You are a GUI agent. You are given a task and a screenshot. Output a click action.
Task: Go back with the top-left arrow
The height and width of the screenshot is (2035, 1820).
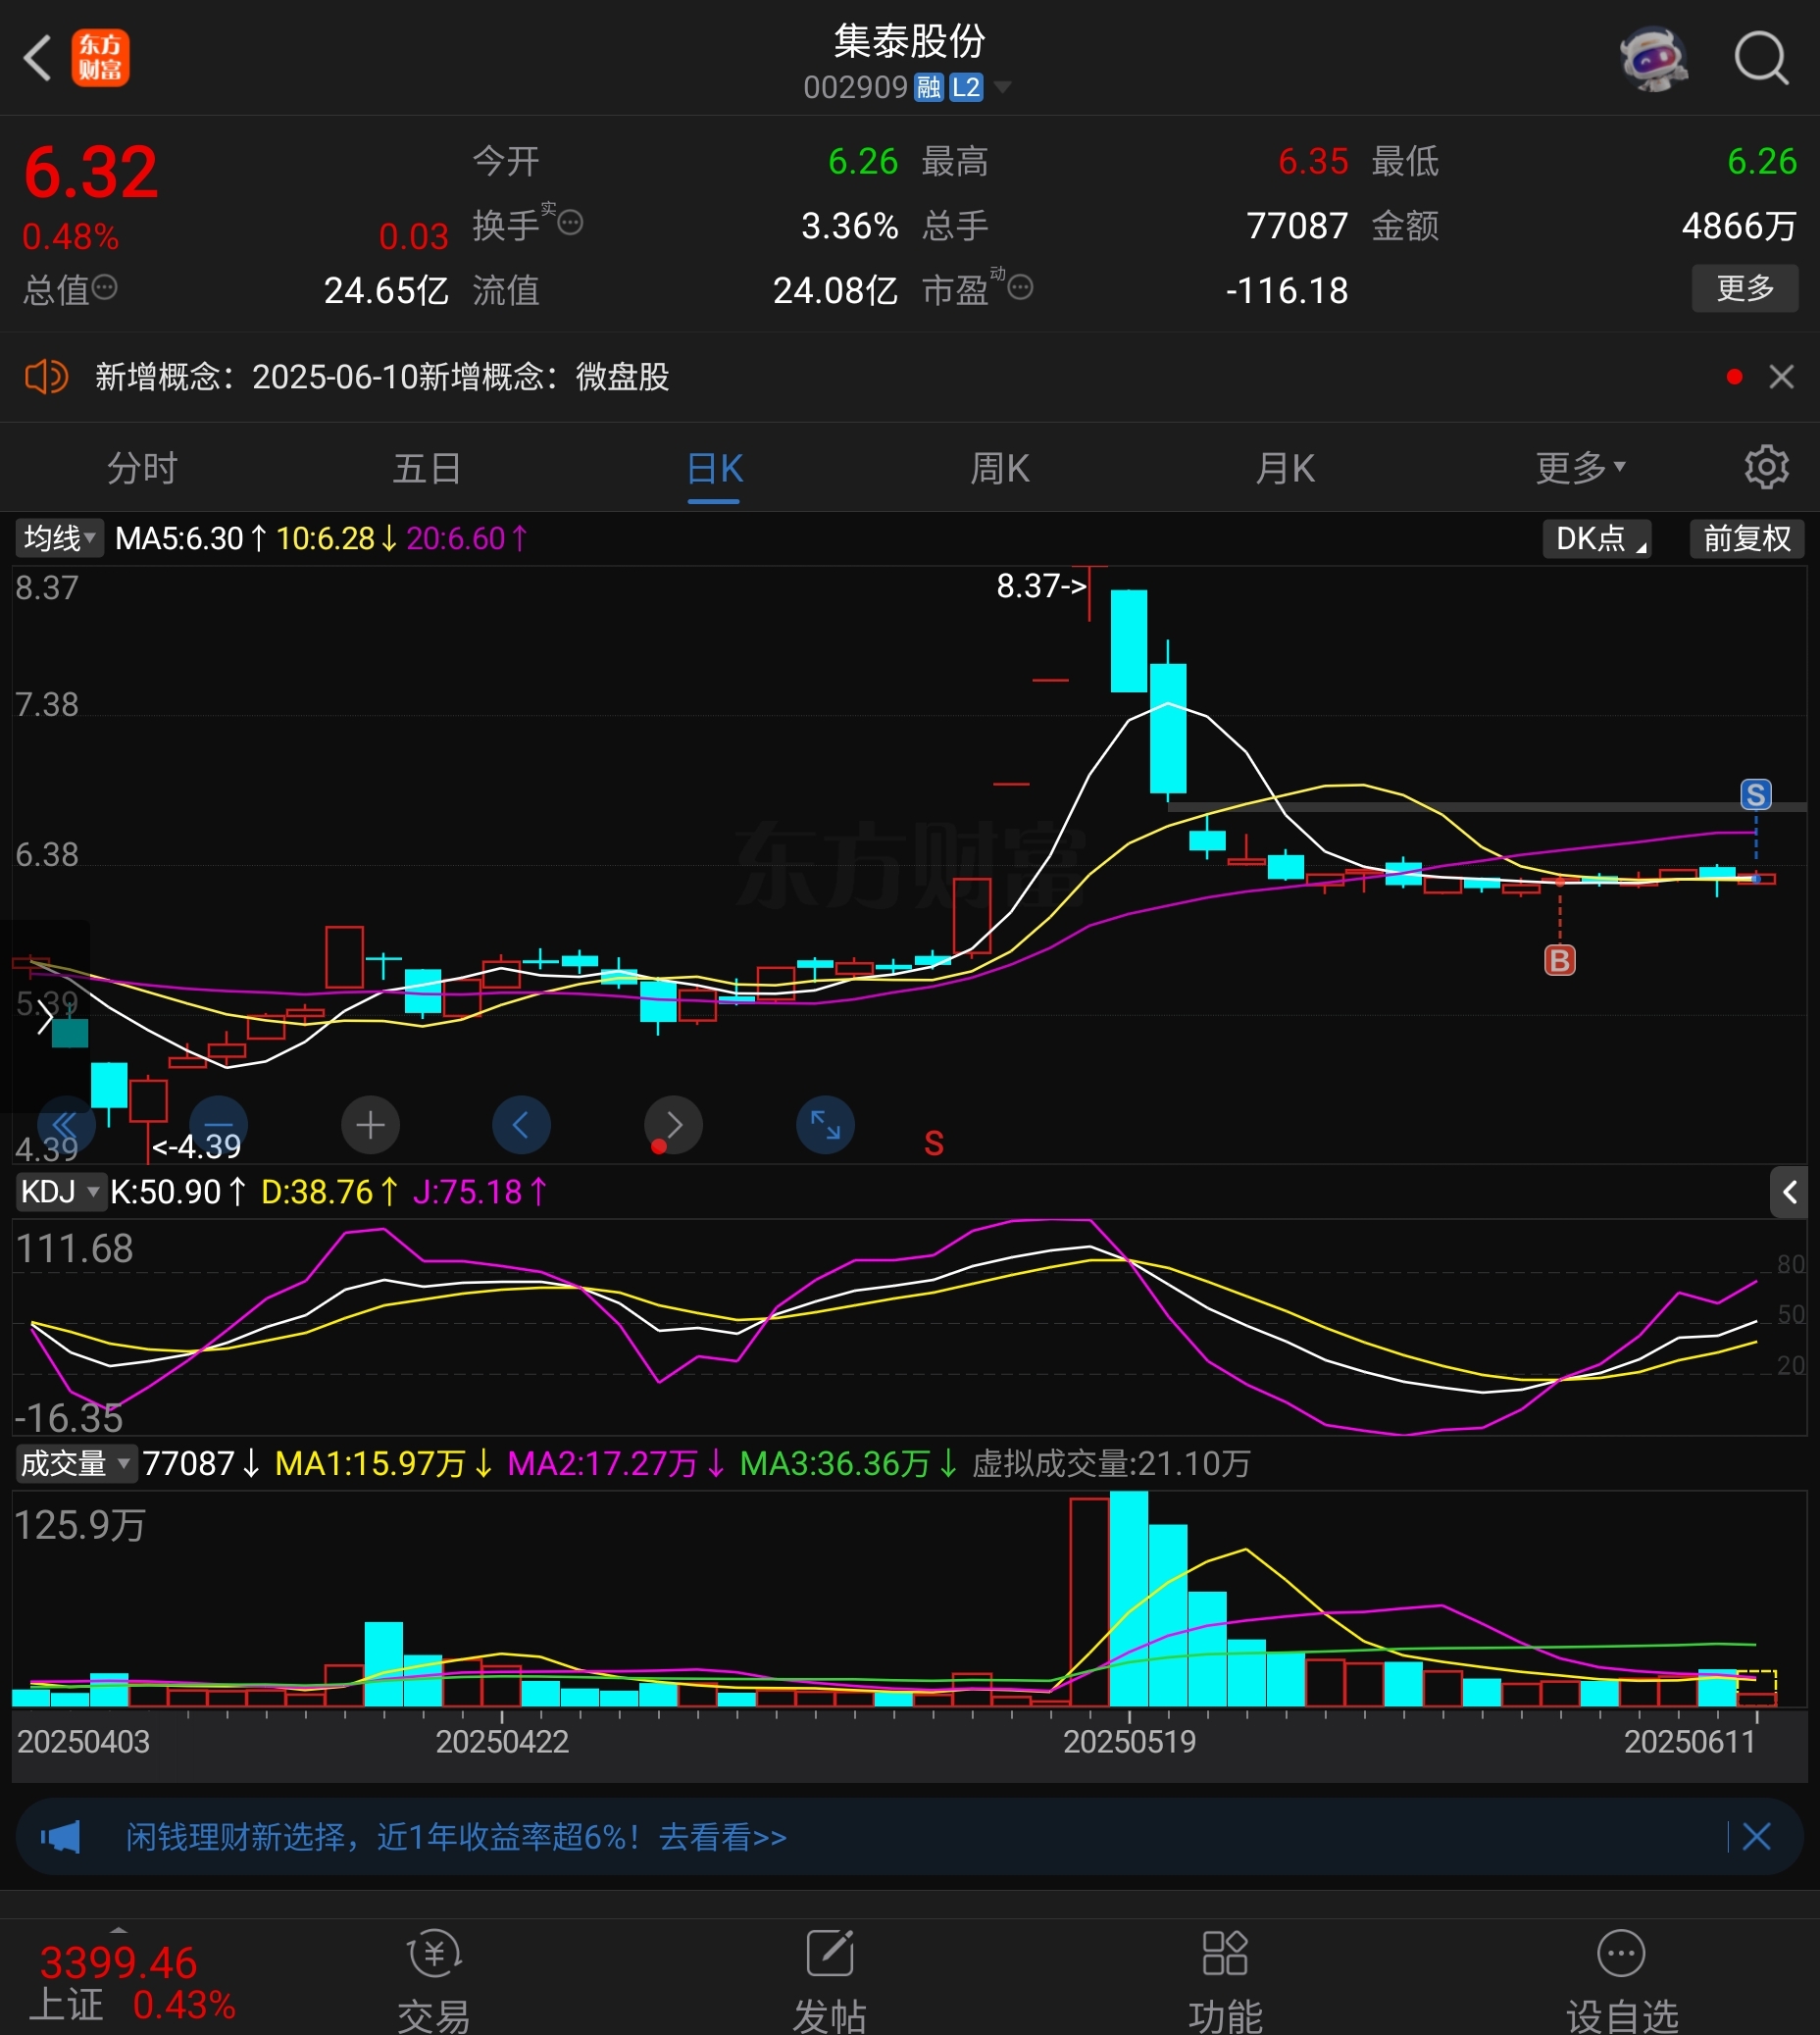[x=37, y=58]
